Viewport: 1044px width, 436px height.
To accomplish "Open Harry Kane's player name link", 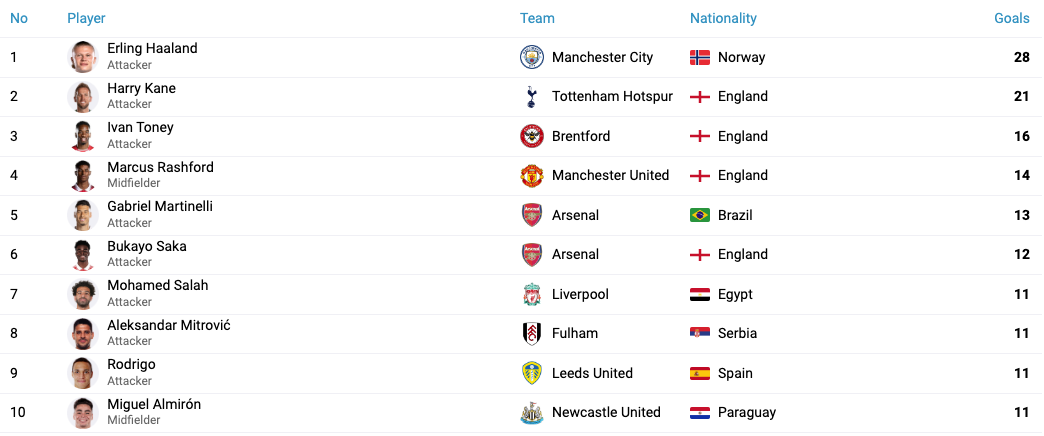I will point(141,88).
